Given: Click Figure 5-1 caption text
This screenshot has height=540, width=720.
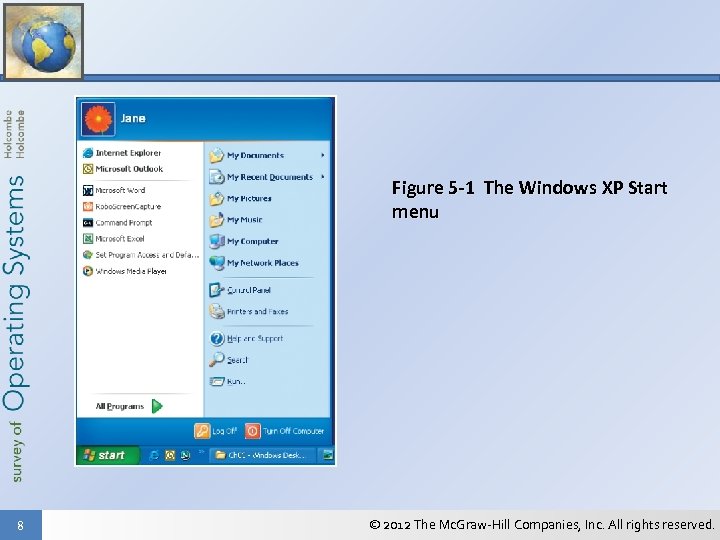Looking at the screenshot, I should [529, 200].
